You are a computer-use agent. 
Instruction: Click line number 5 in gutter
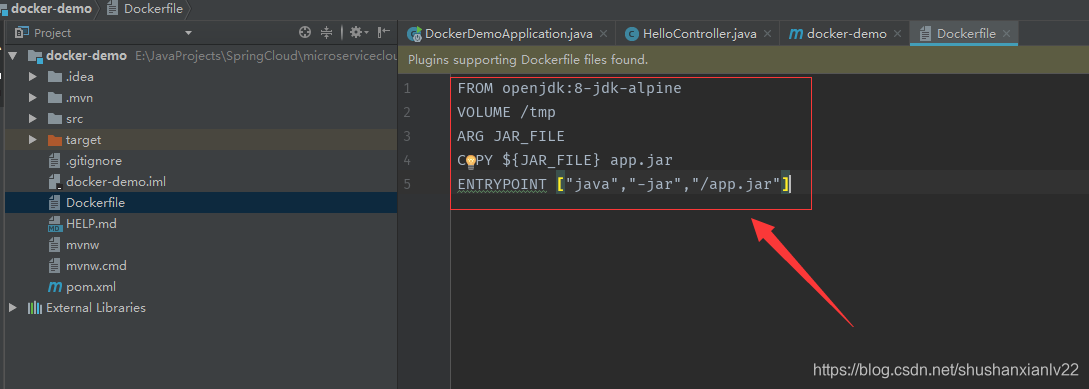(x=407, y=185)
